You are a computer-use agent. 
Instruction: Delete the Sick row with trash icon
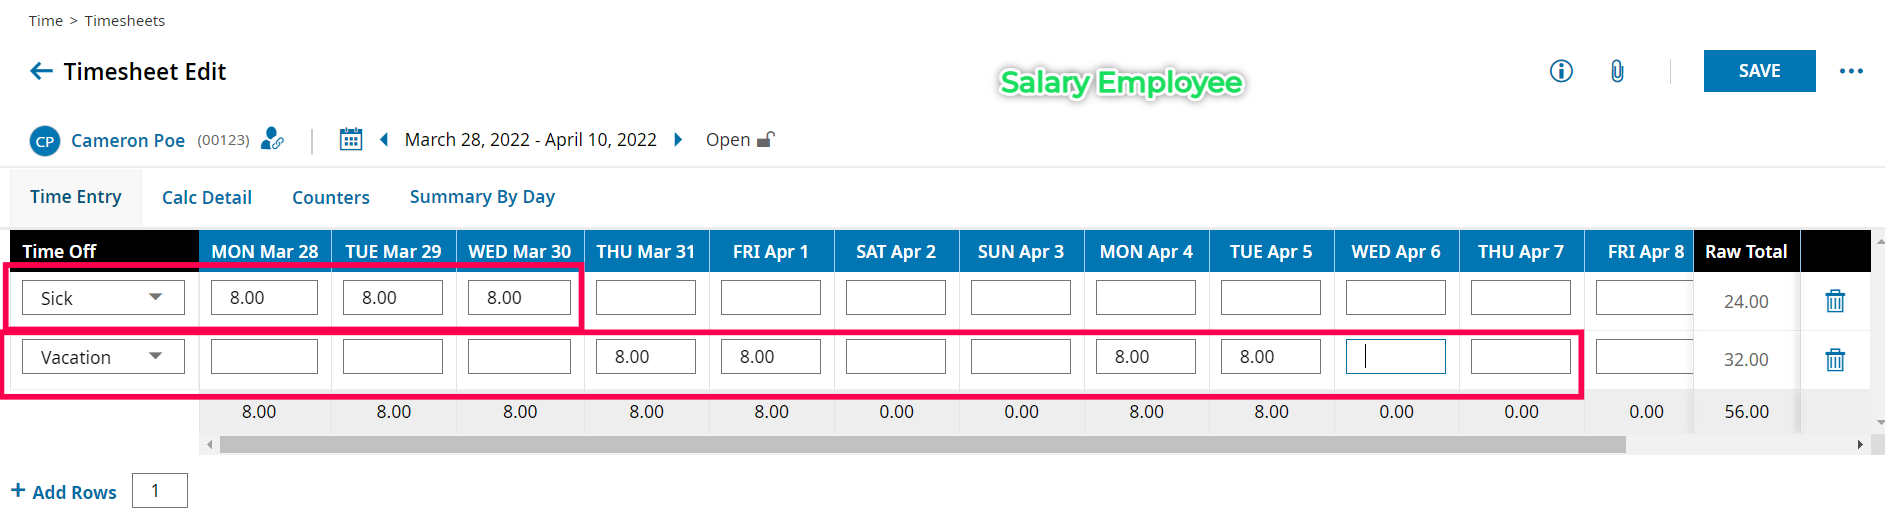click(x=1835, y=300)
